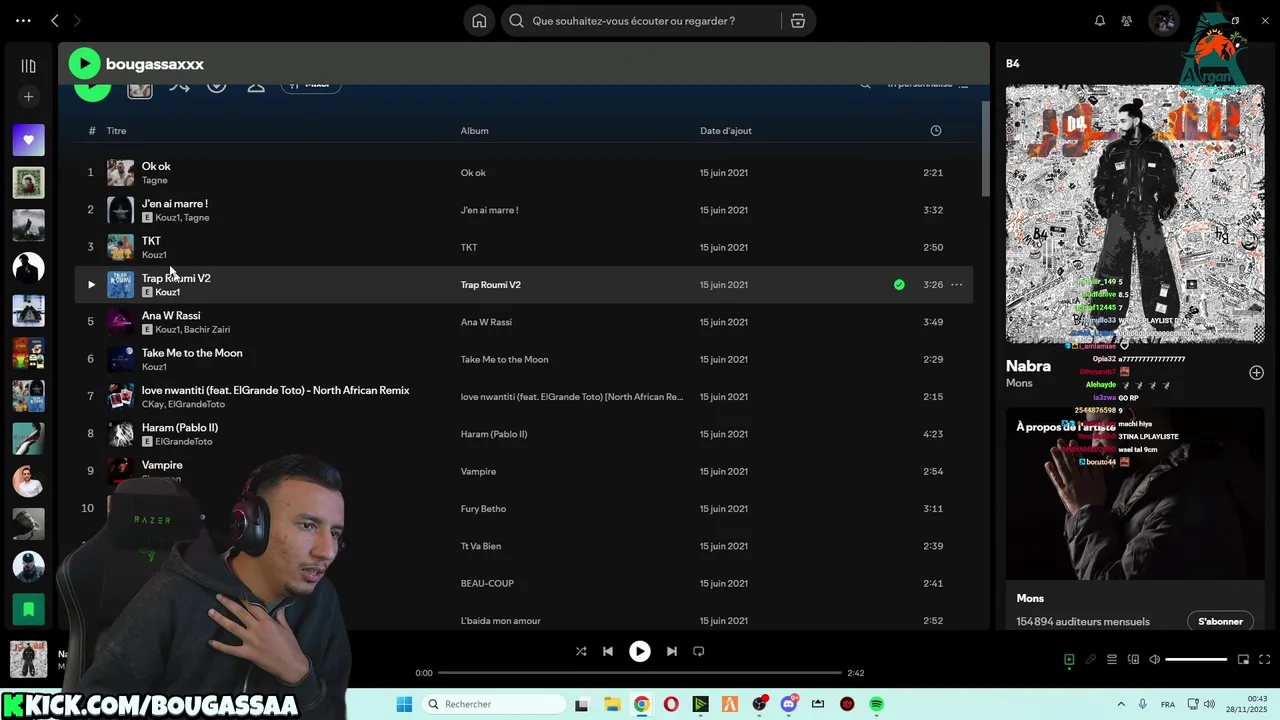The height and width of the screenshot is (720, 1280).
Task: Open Google Chrome from the taskbar
Action: point(641,705)
